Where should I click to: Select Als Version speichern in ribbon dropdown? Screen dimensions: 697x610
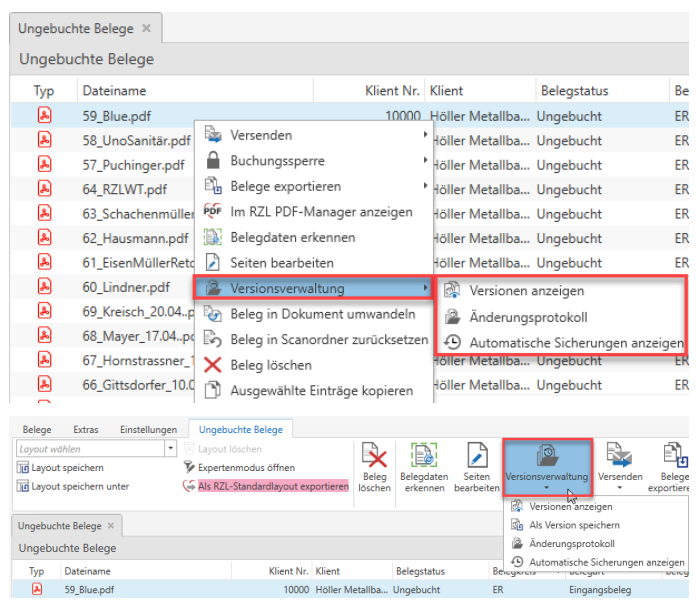point(573,525)
